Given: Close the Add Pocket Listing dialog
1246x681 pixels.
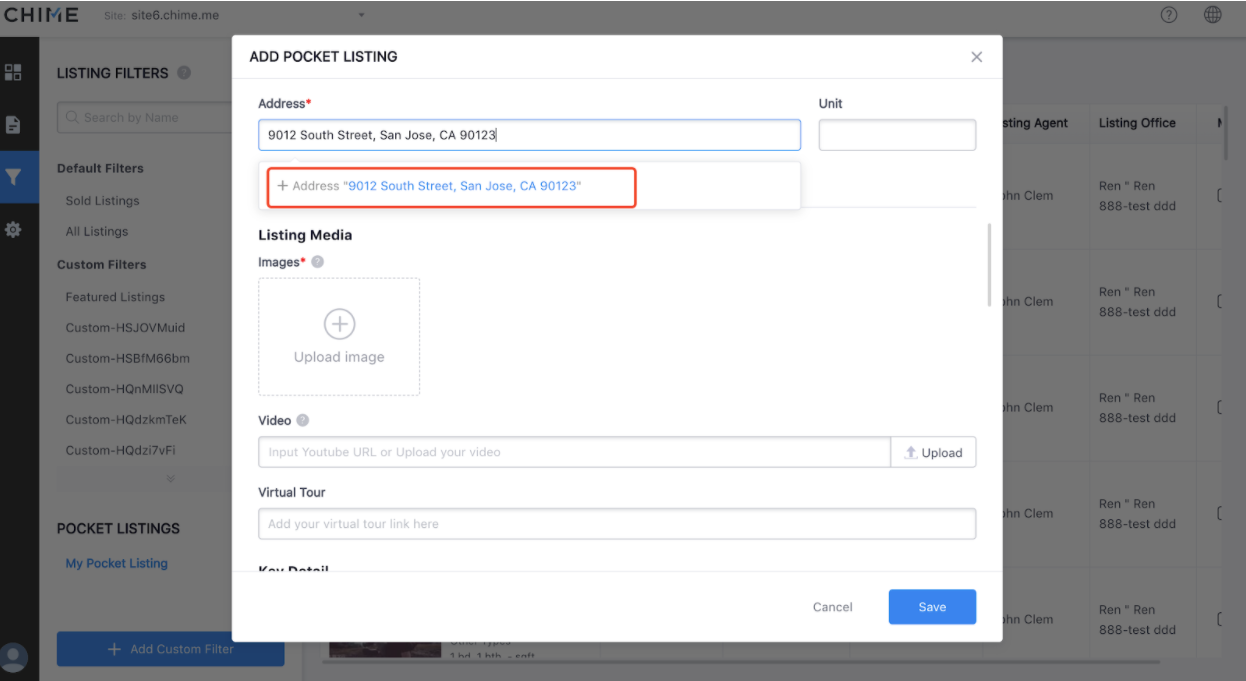Looking at the screenshot, I should point(977,57).
